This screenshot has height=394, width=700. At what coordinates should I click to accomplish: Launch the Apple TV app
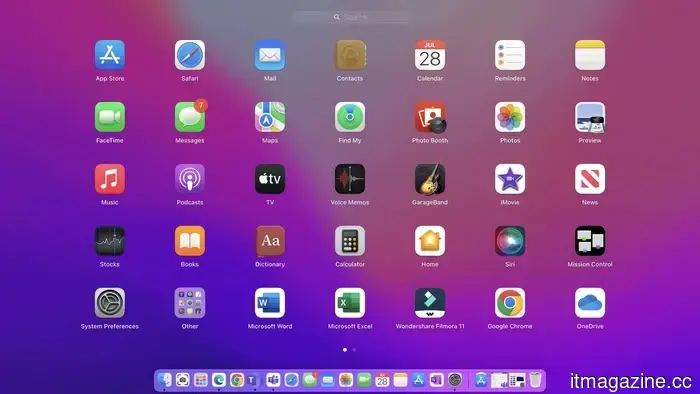point(270,179)
